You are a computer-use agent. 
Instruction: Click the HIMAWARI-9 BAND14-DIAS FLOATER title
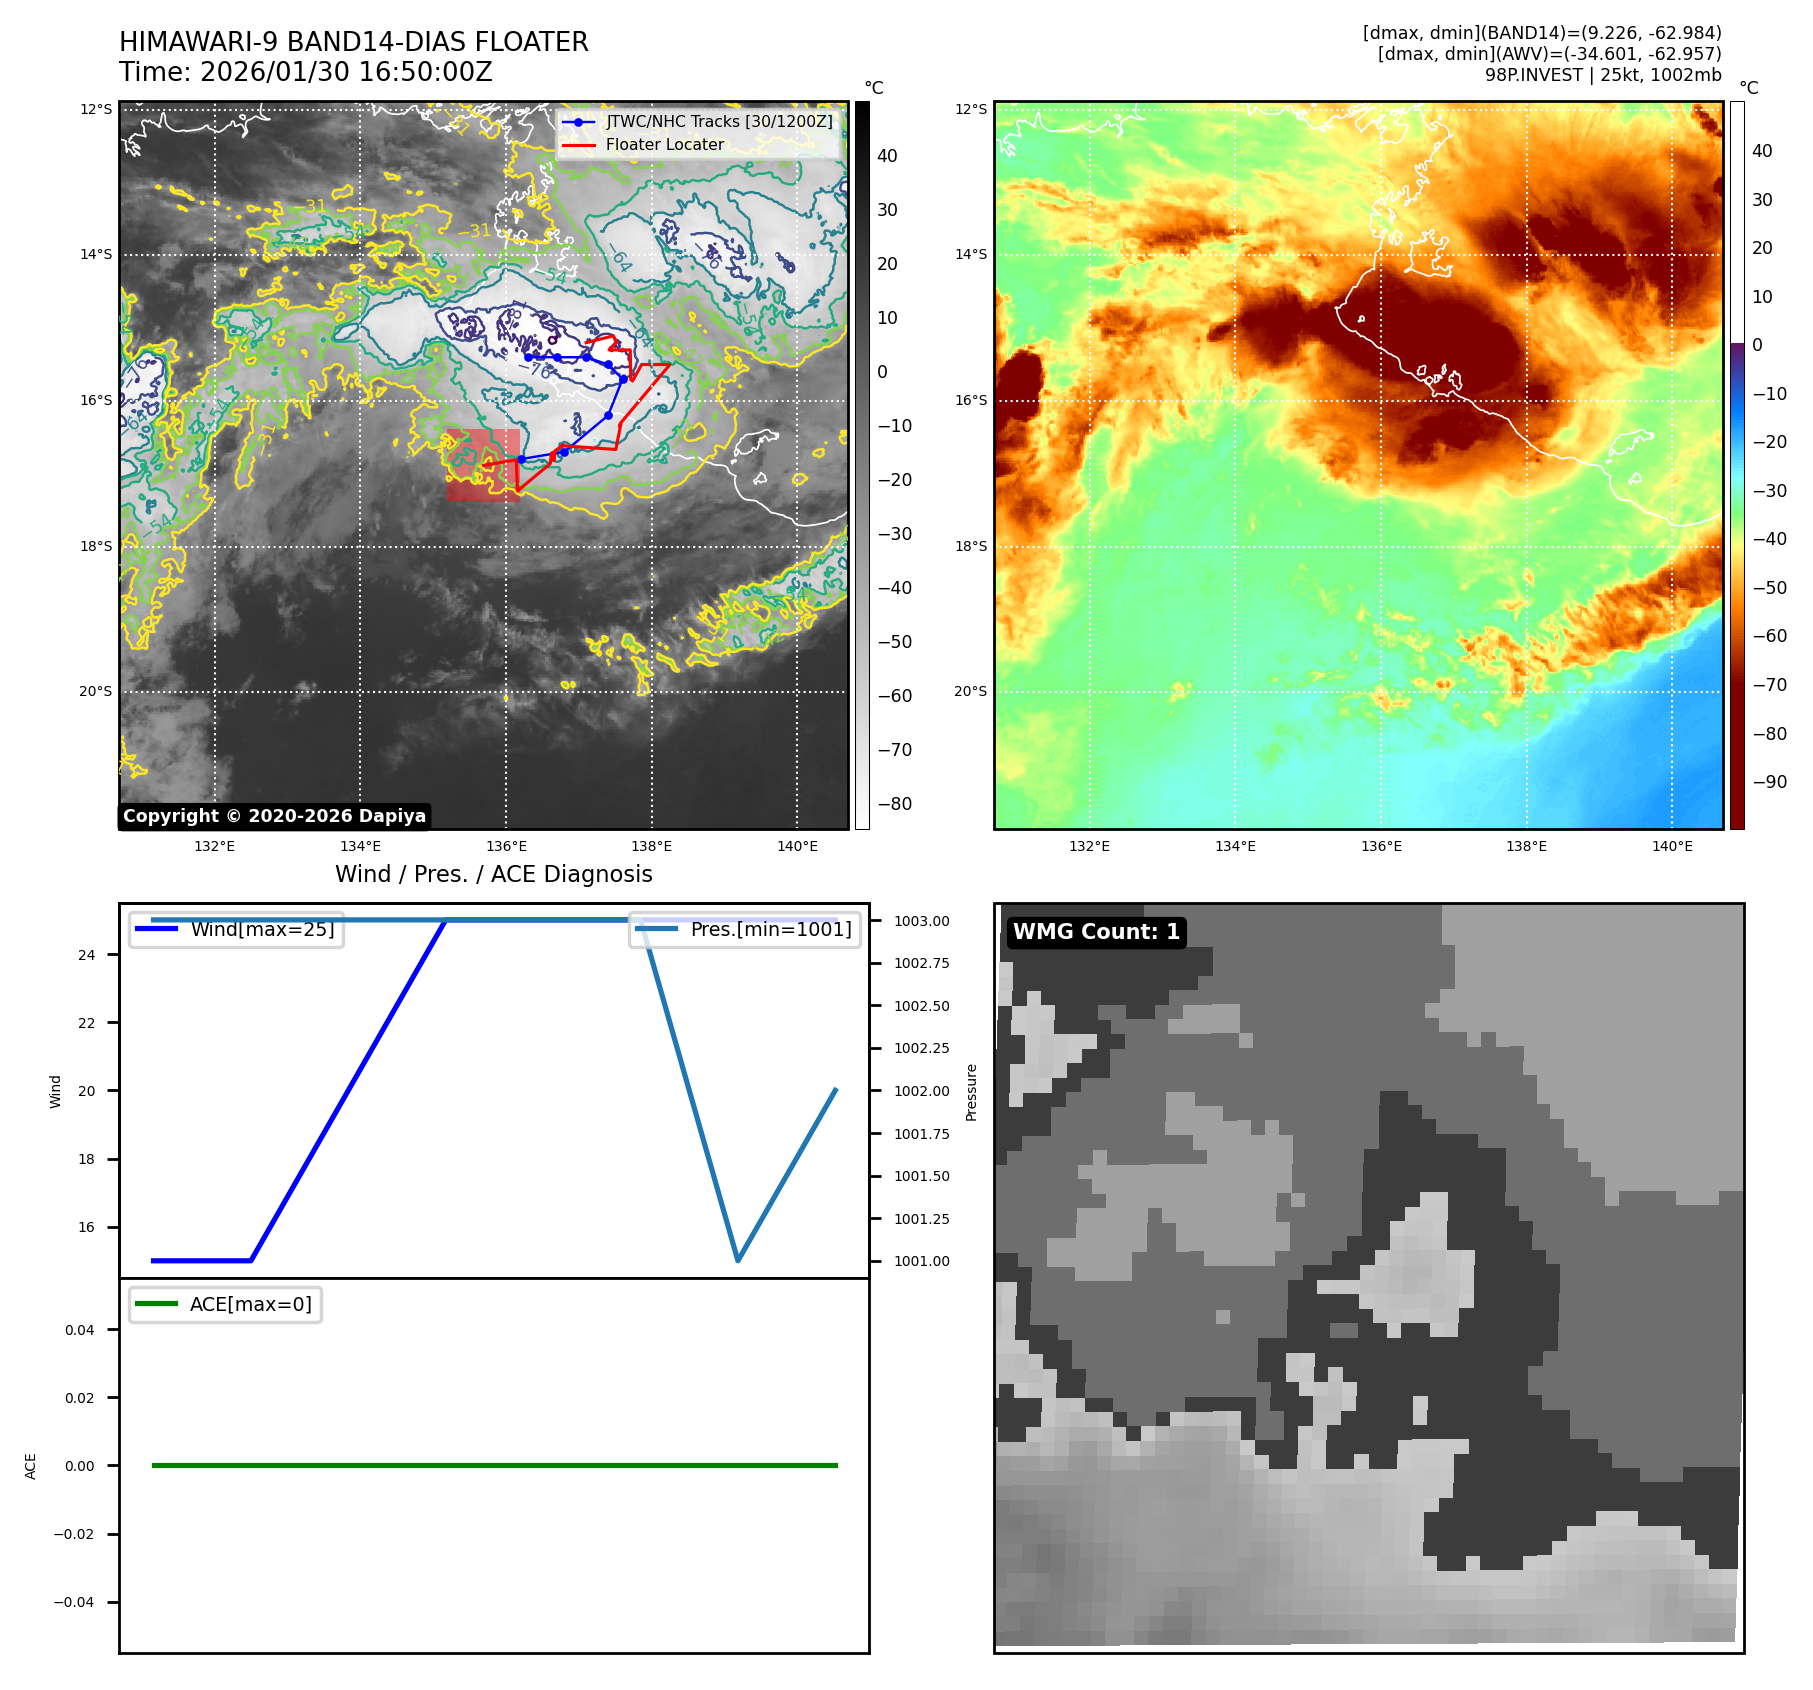coord(353,42)
